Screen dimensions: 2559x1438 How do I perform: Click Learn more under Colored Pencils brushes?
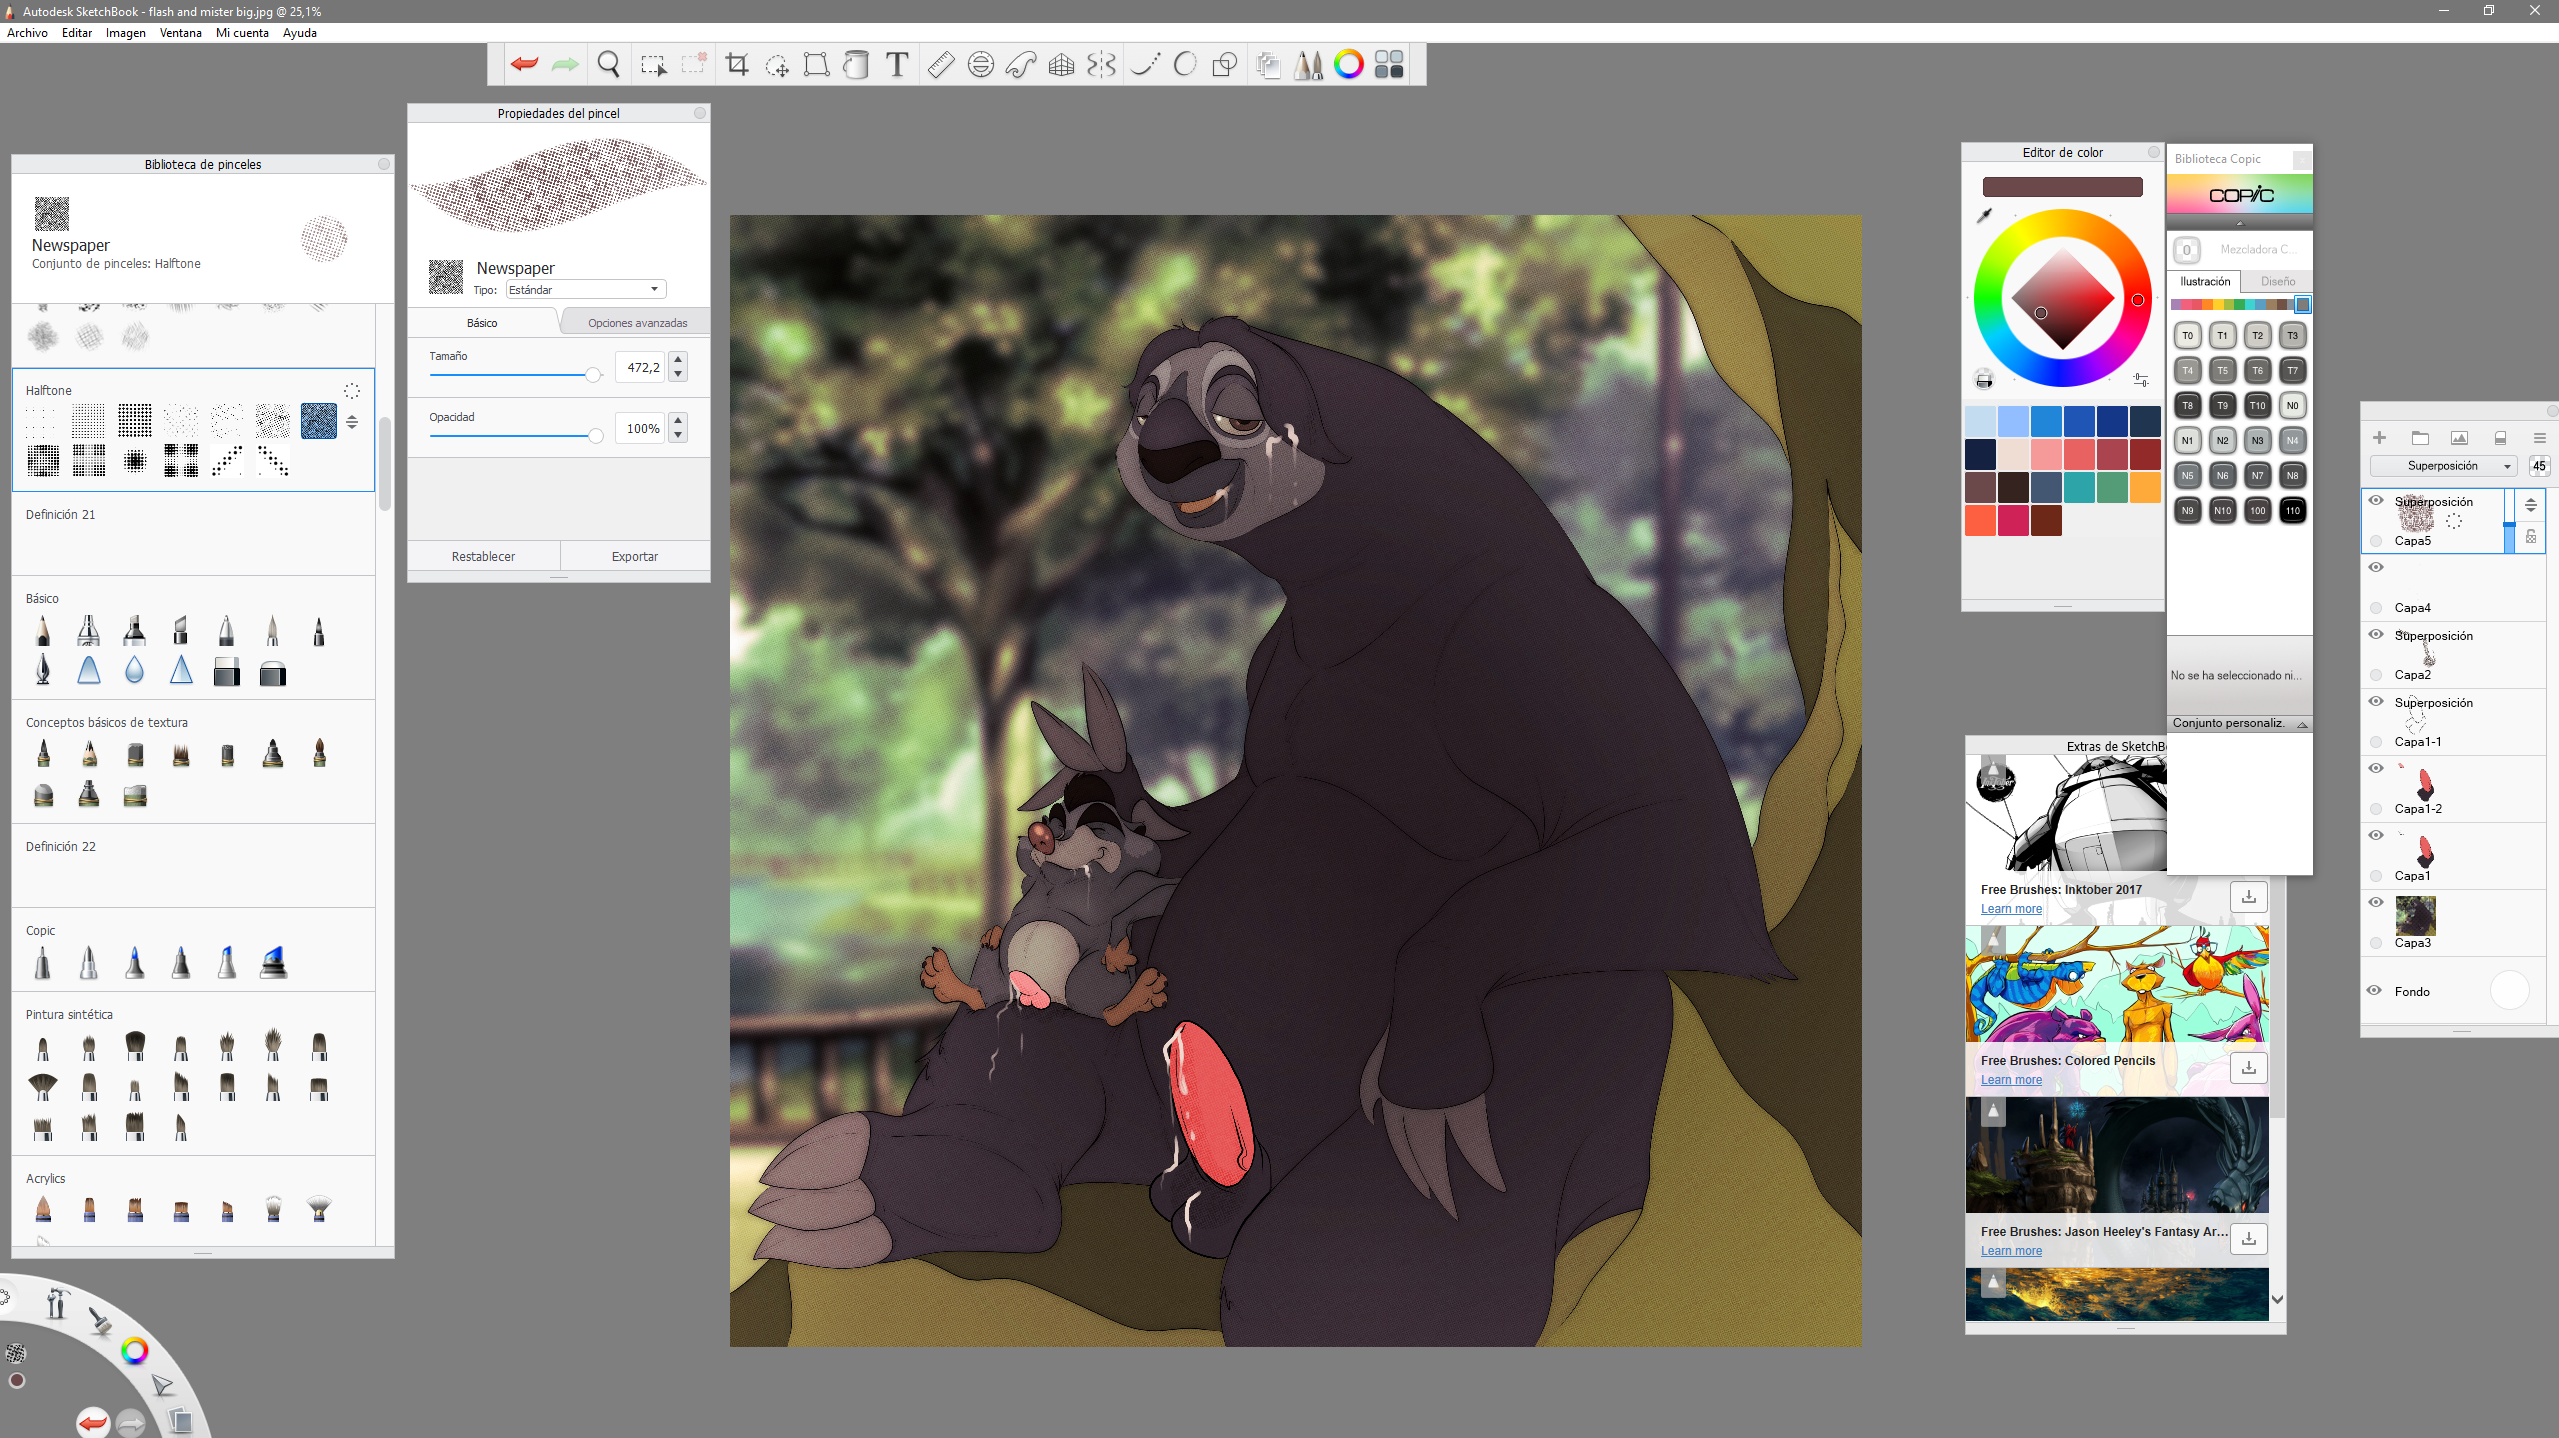point(2011,1080)
